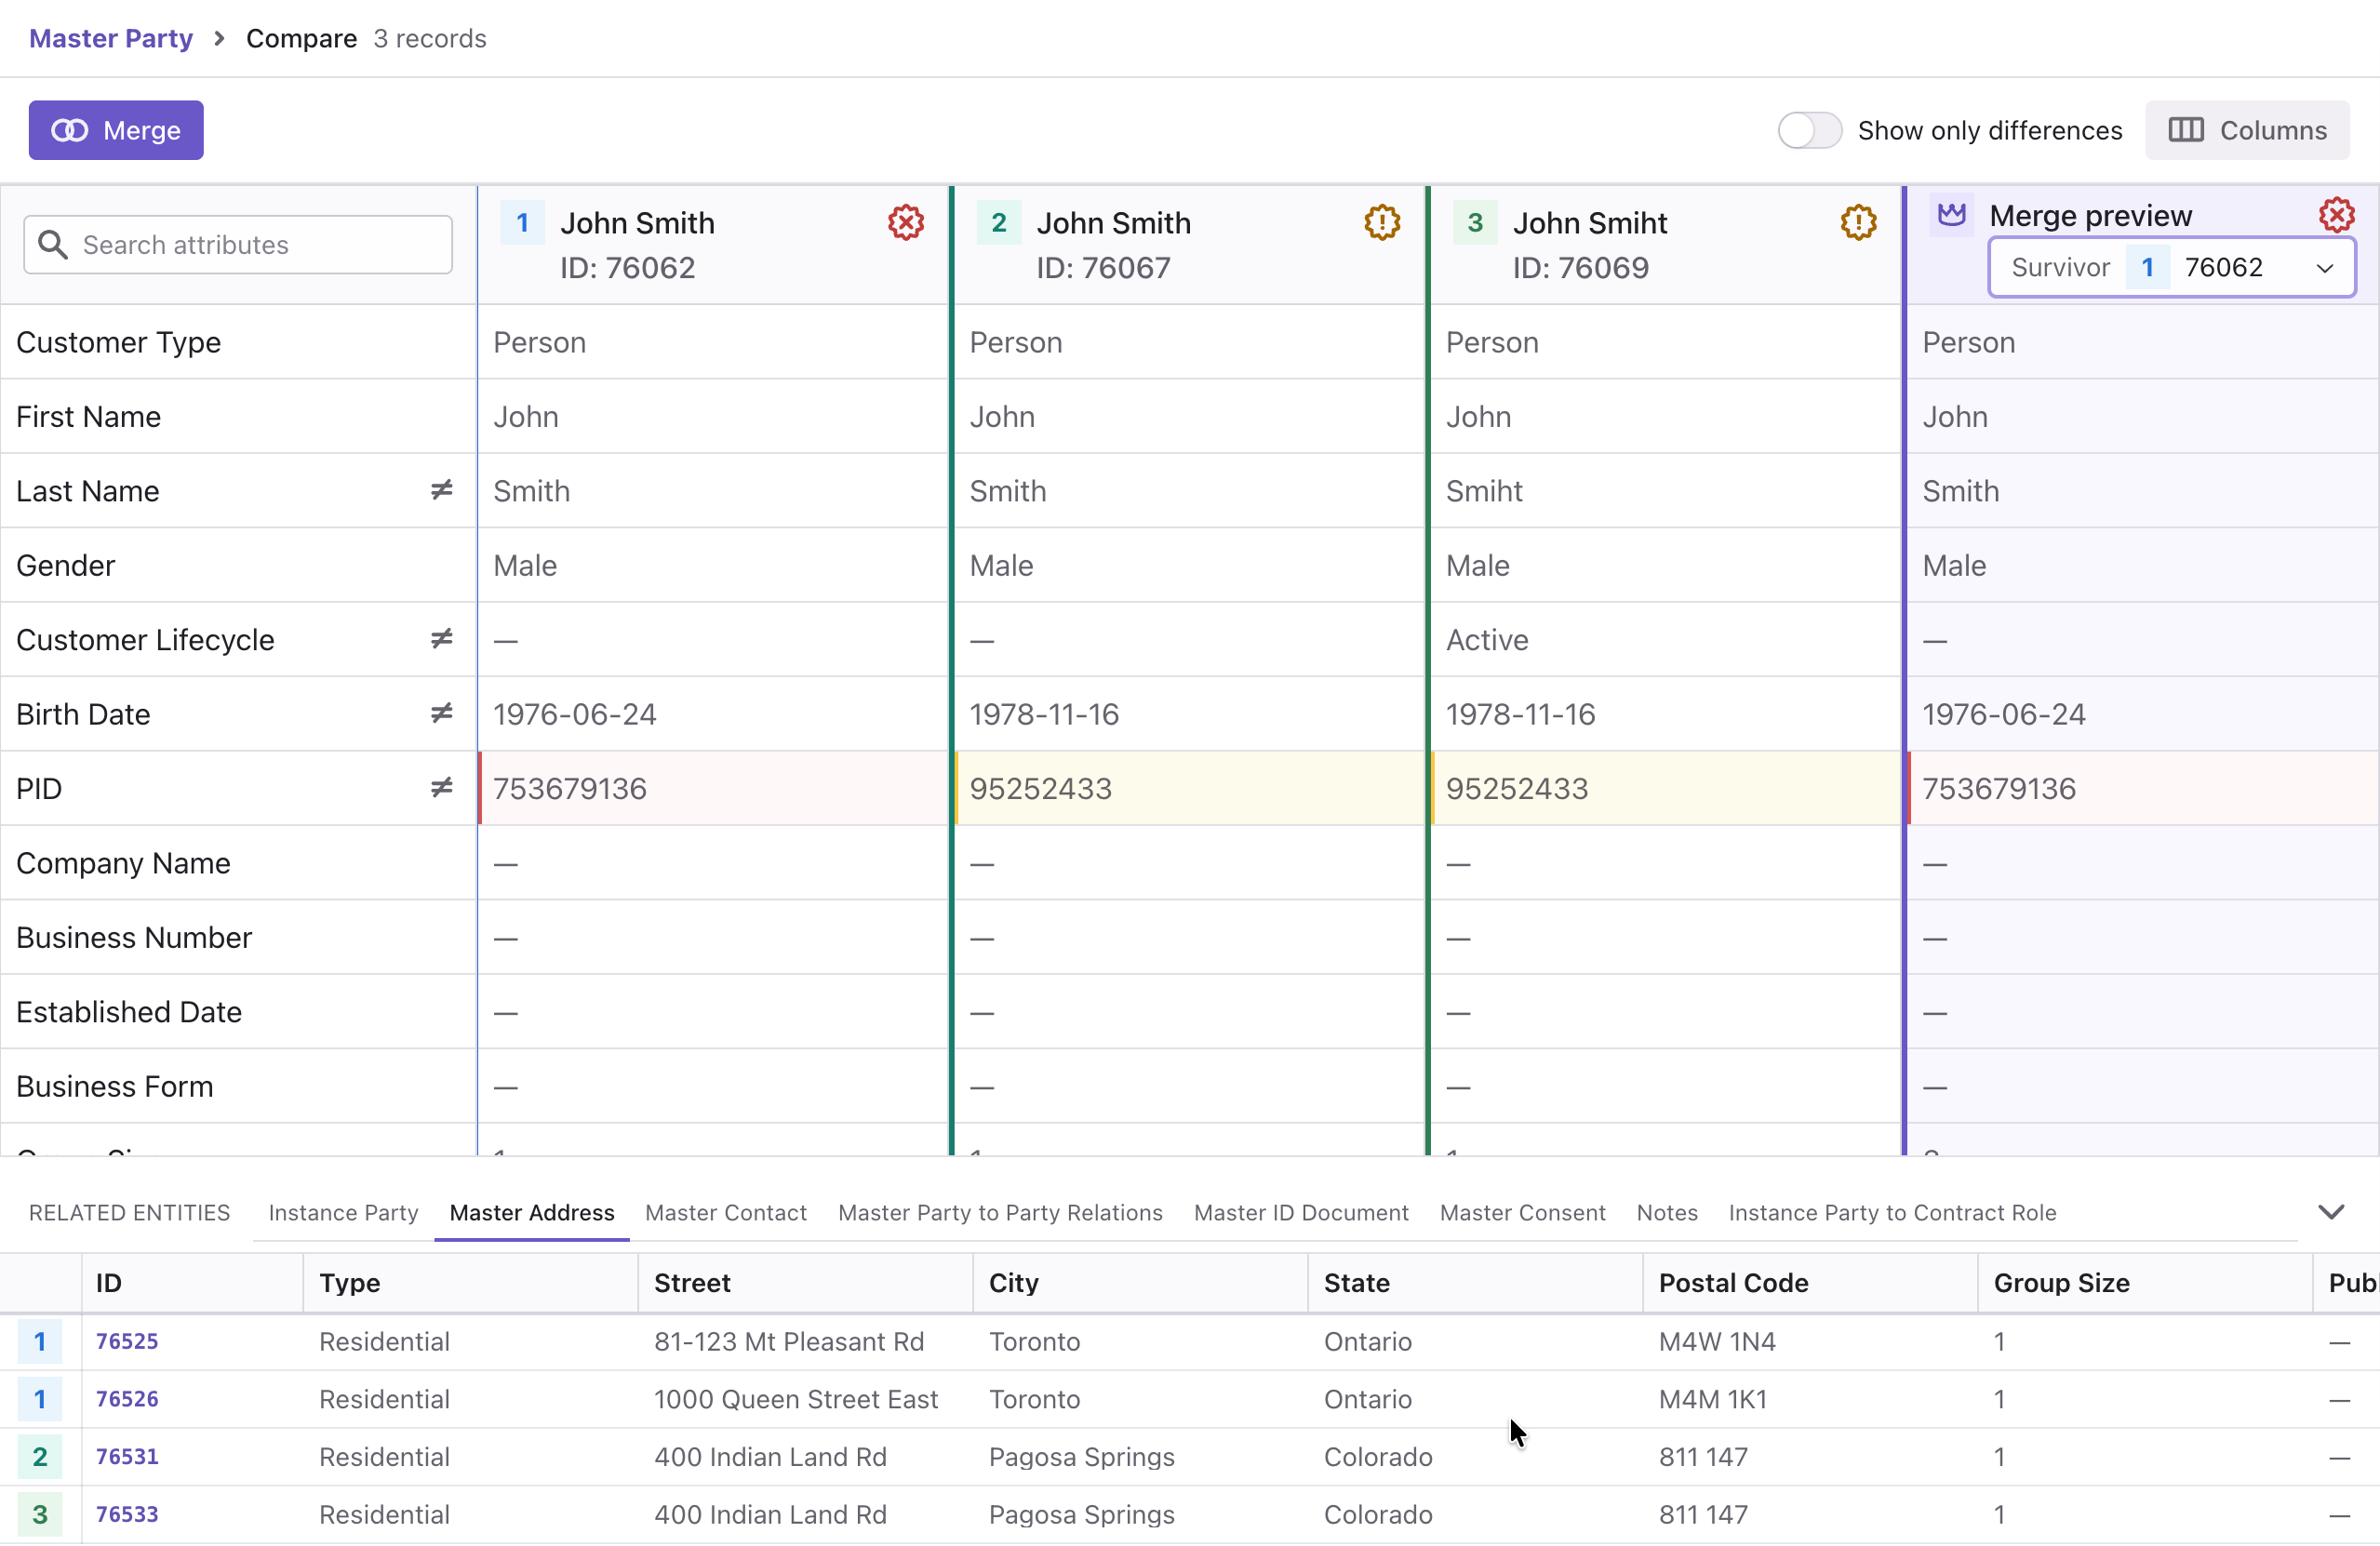Select the Master Address tab
Viewport: 2380px width, 1546px height.
tap(531, 1212)
